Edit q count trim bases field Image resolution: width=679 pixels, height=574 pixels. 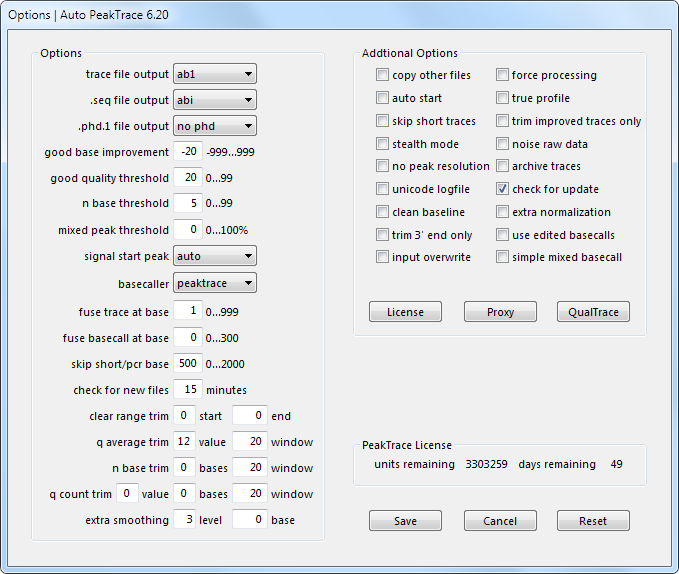pos(184,493)
